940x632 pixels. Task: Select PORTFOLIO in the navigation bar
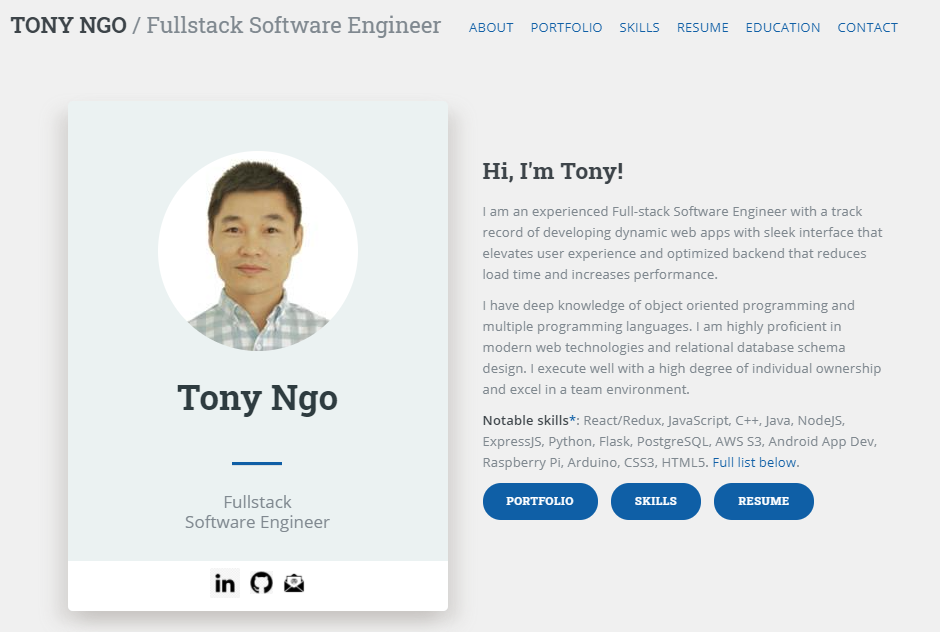[566, 27]
